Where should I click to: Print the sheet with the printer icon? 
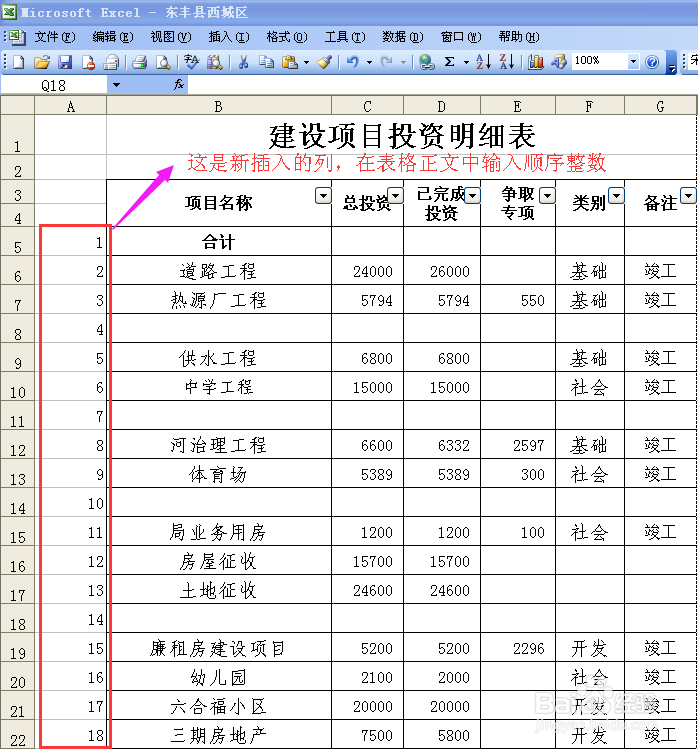[x=140, y=62]
